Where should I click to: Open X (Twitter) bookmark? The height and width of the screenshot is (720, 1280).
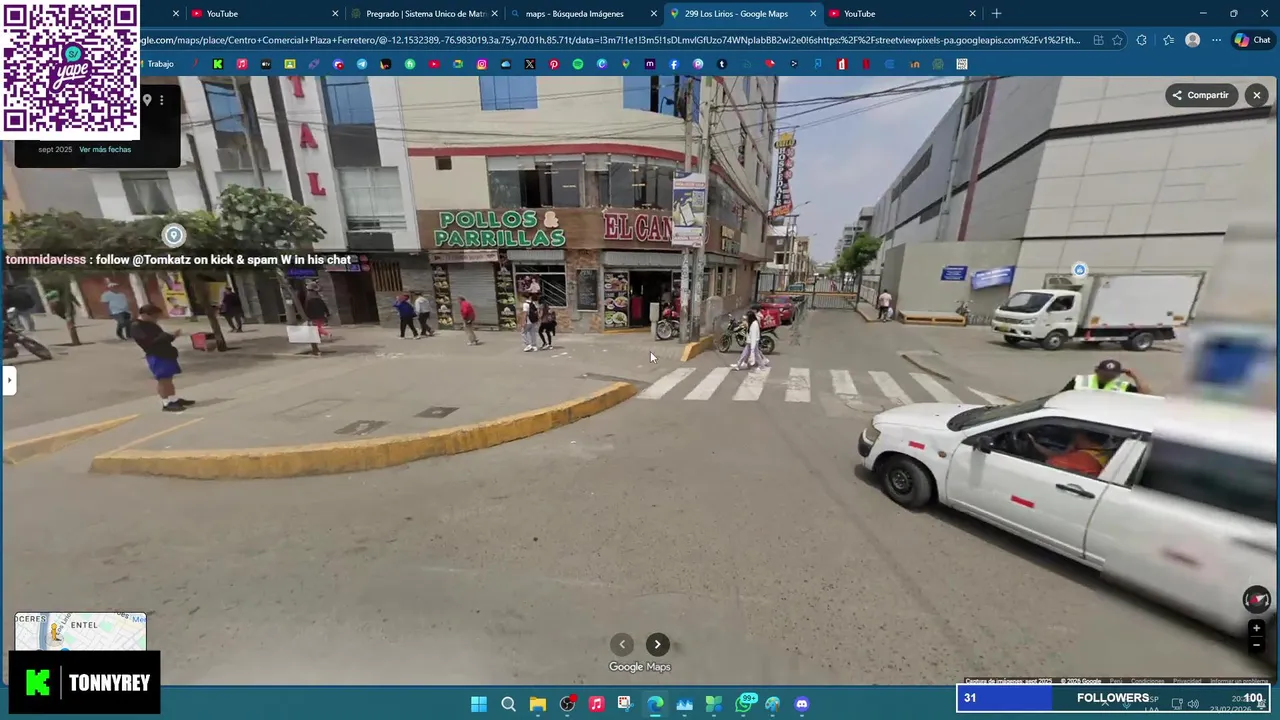(530, 64)
